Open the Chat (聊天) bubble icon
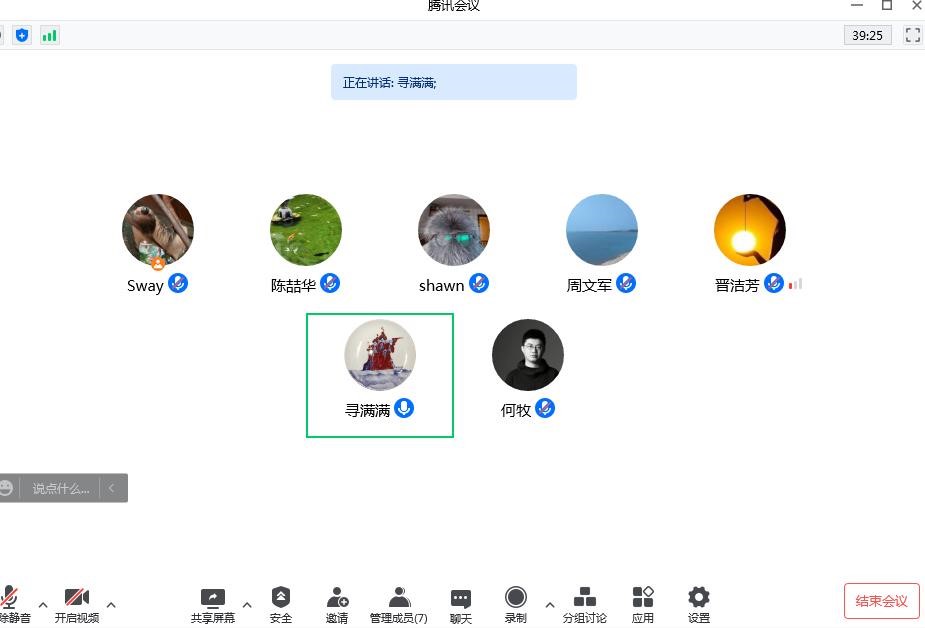The height and width of the screenshot is (628, 925). point(461,605)
